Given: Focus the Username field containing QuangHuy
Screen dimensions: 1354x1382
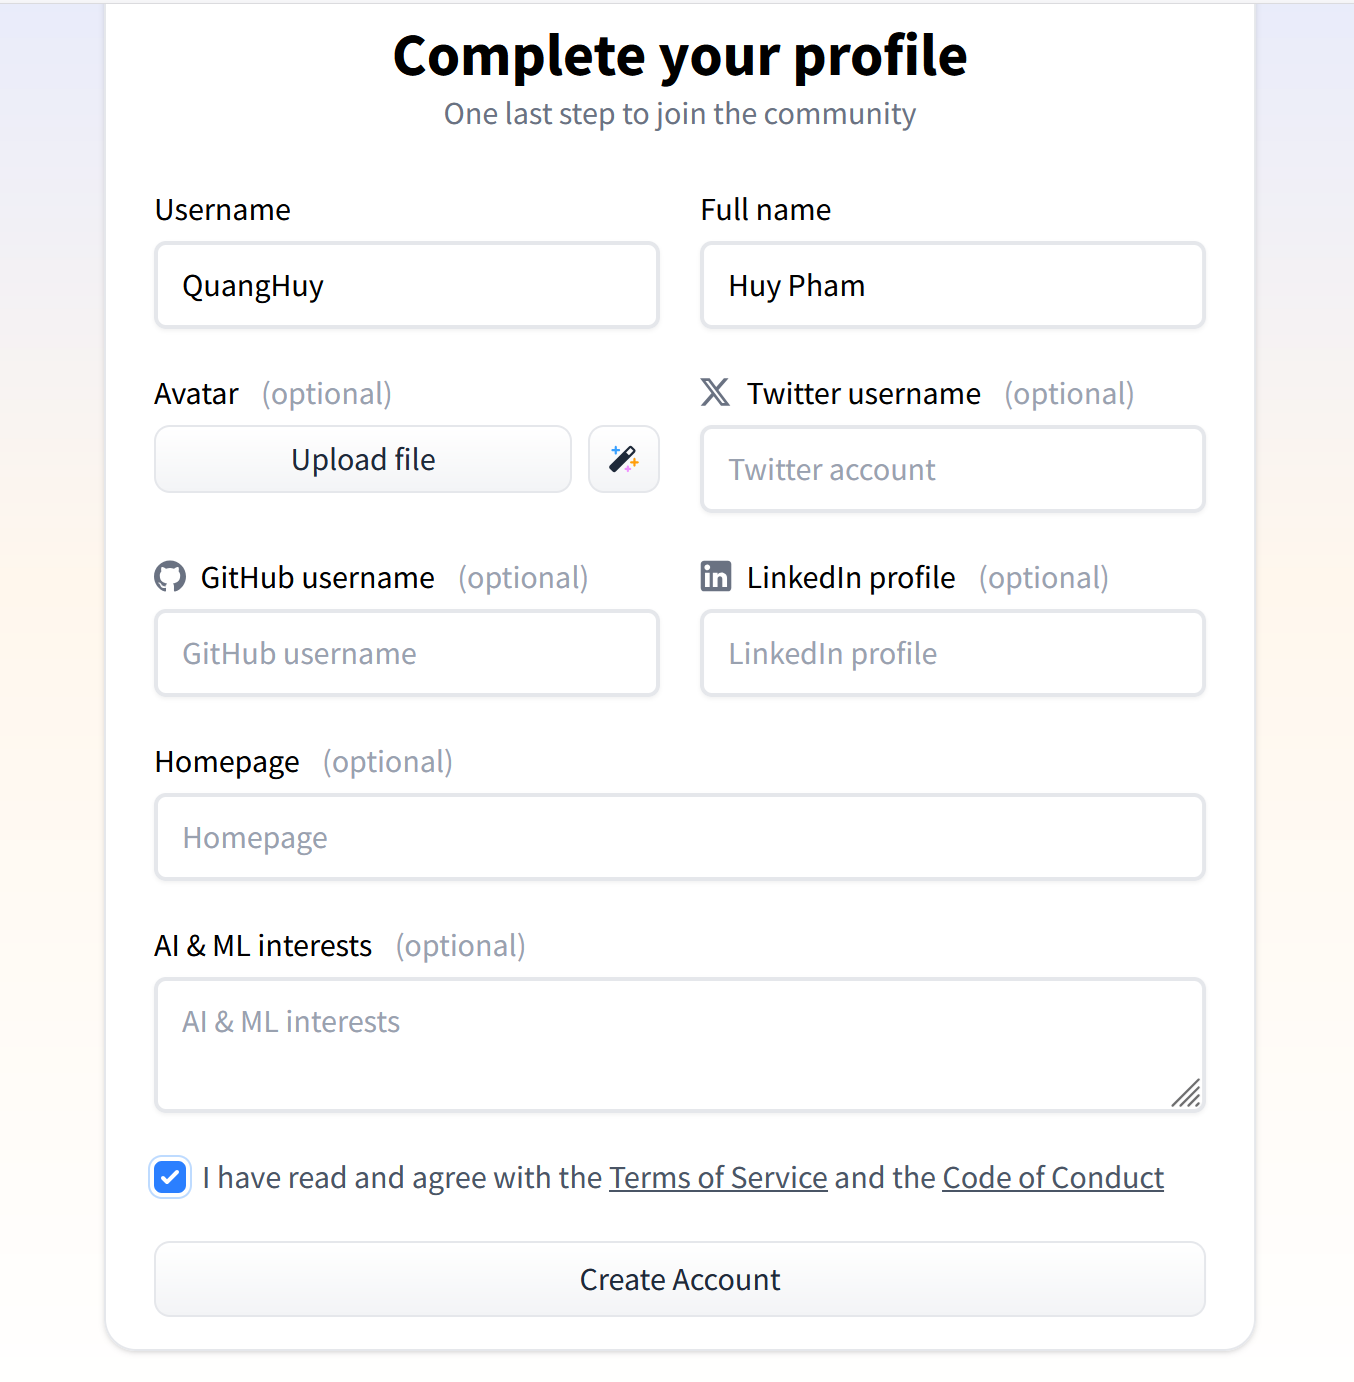Looking at the screenshot, I should coord(407,285).
